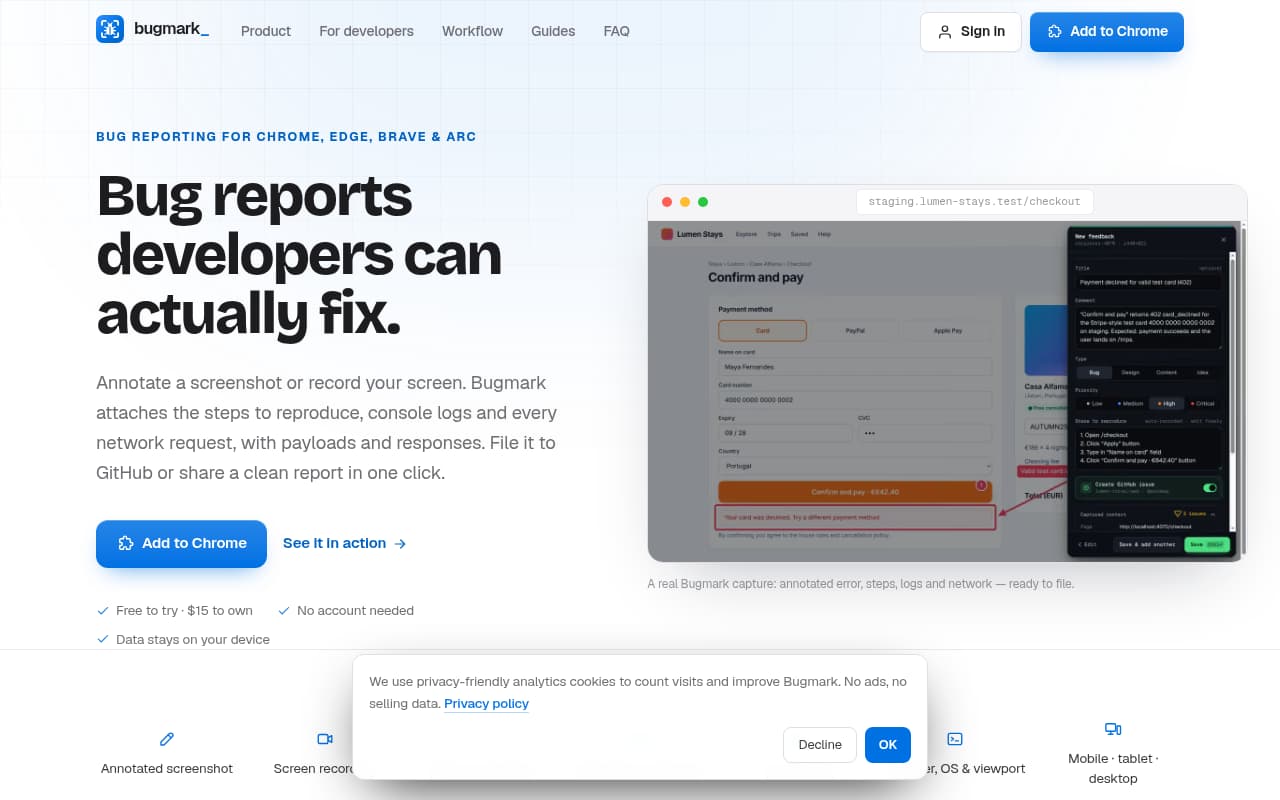Click Saved in the Lumen Stays demo nav
1280x800 pixels.
click(799, 234)
